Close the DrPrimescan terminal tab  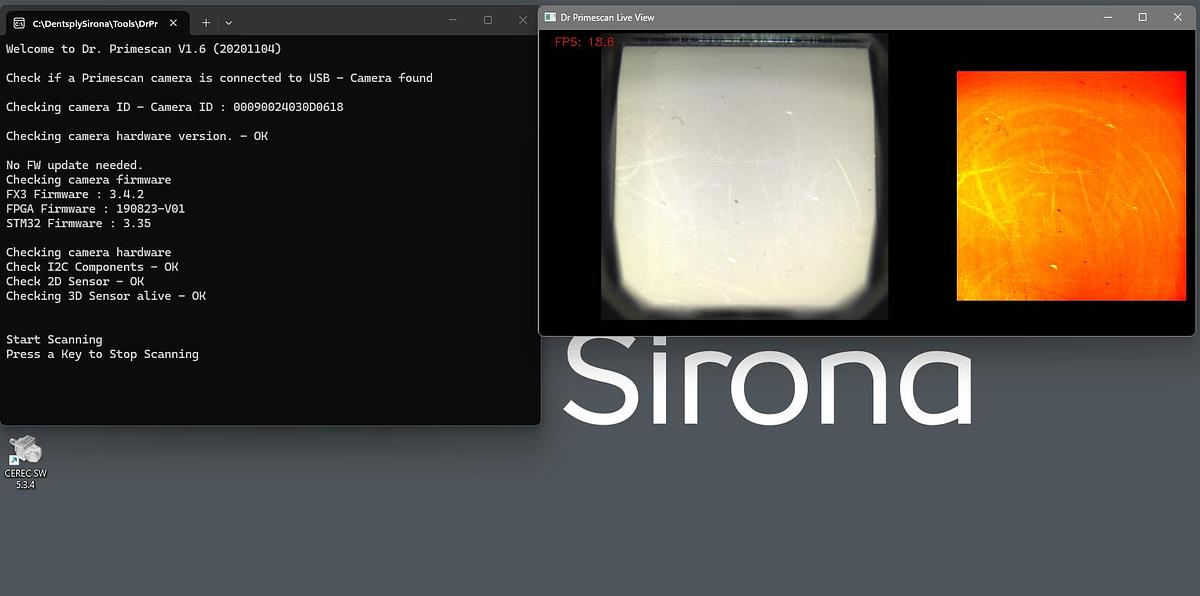pyautogui.click(x=171, y=22)
